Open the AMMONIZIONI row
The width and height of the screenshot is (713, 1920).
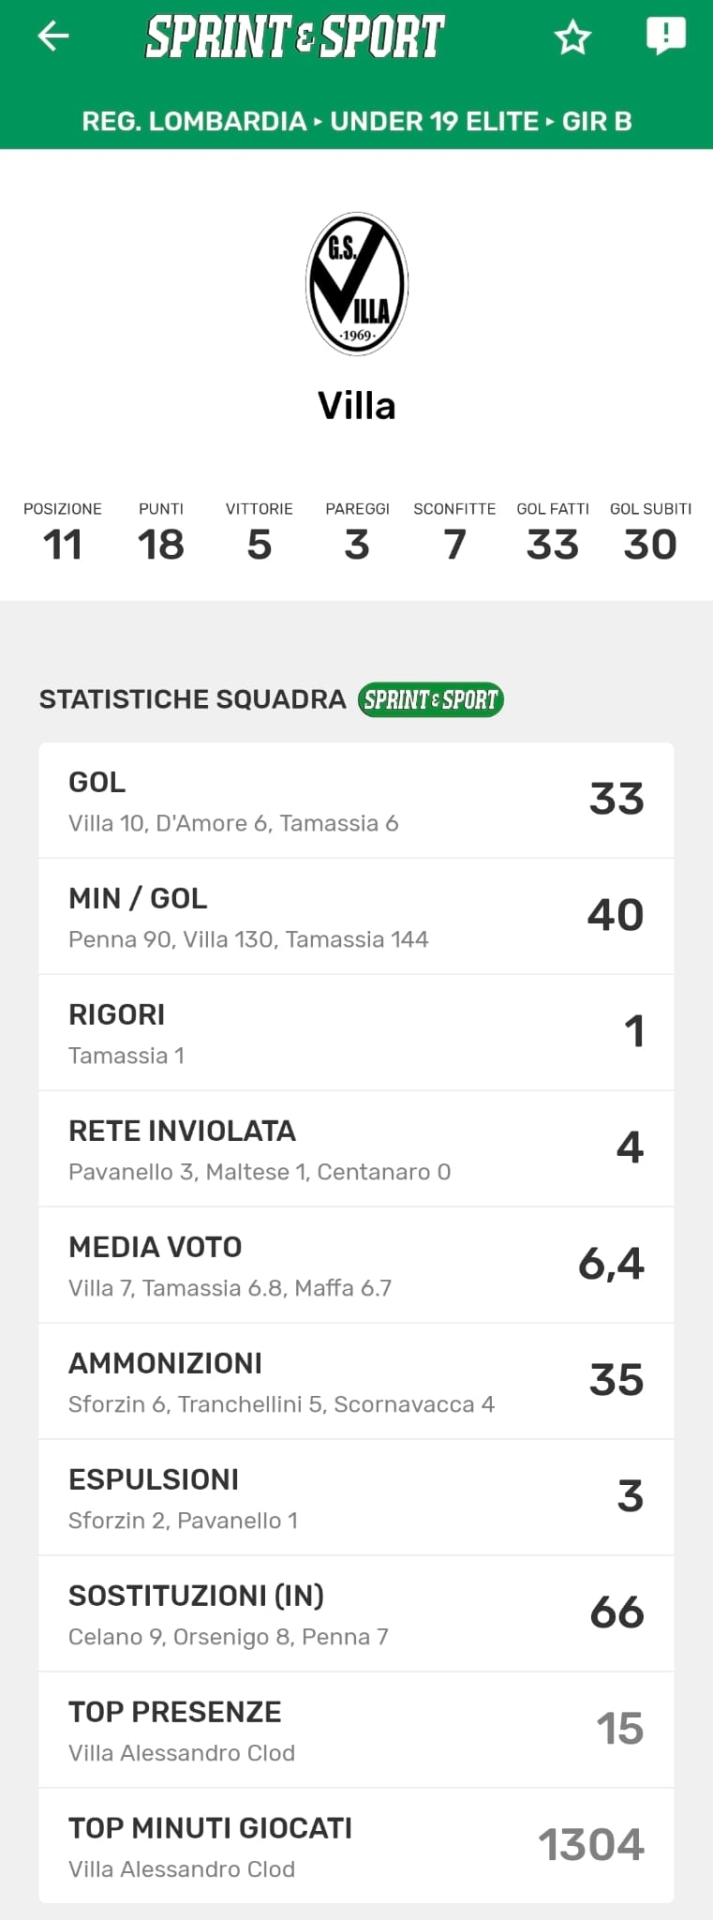pos(356,1382)
